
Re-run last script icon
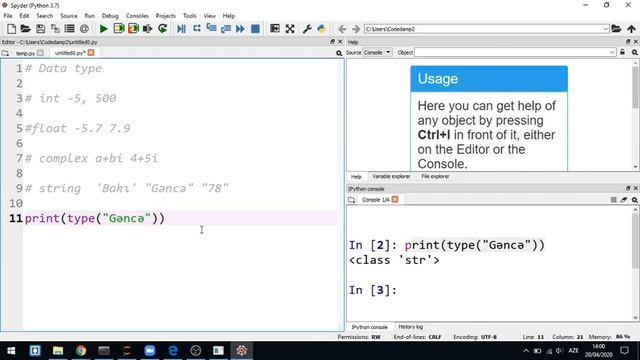(x=162, y=29)
